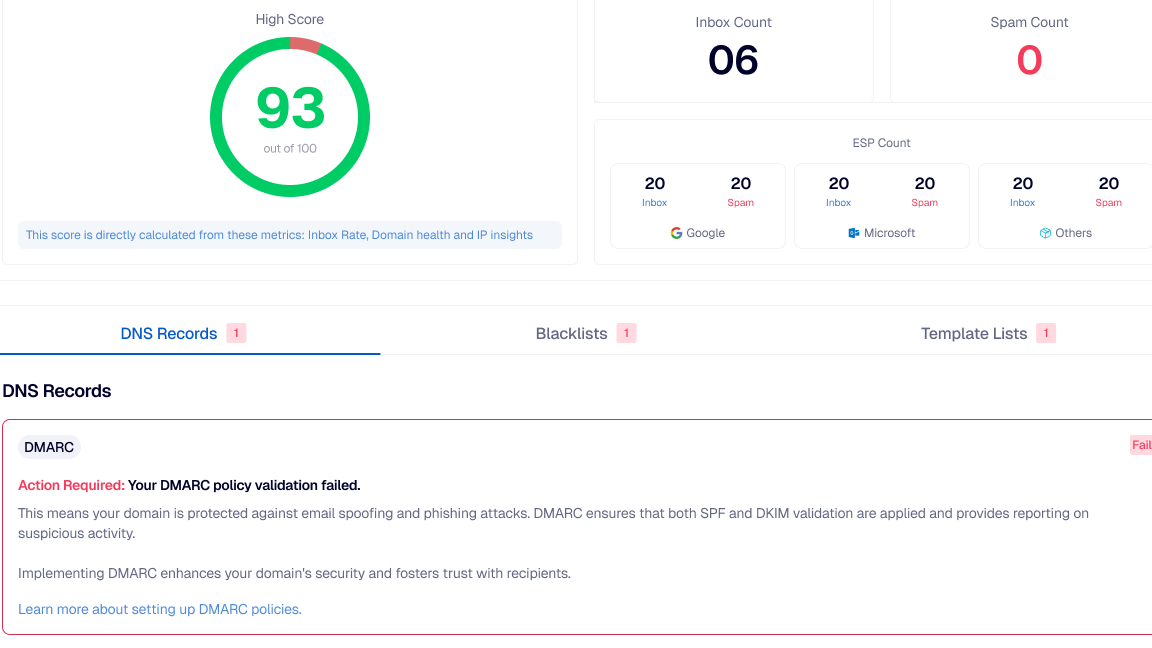The image size is (1152, 648).
Task: Click the score calculation info note
Action: [280, 235]
